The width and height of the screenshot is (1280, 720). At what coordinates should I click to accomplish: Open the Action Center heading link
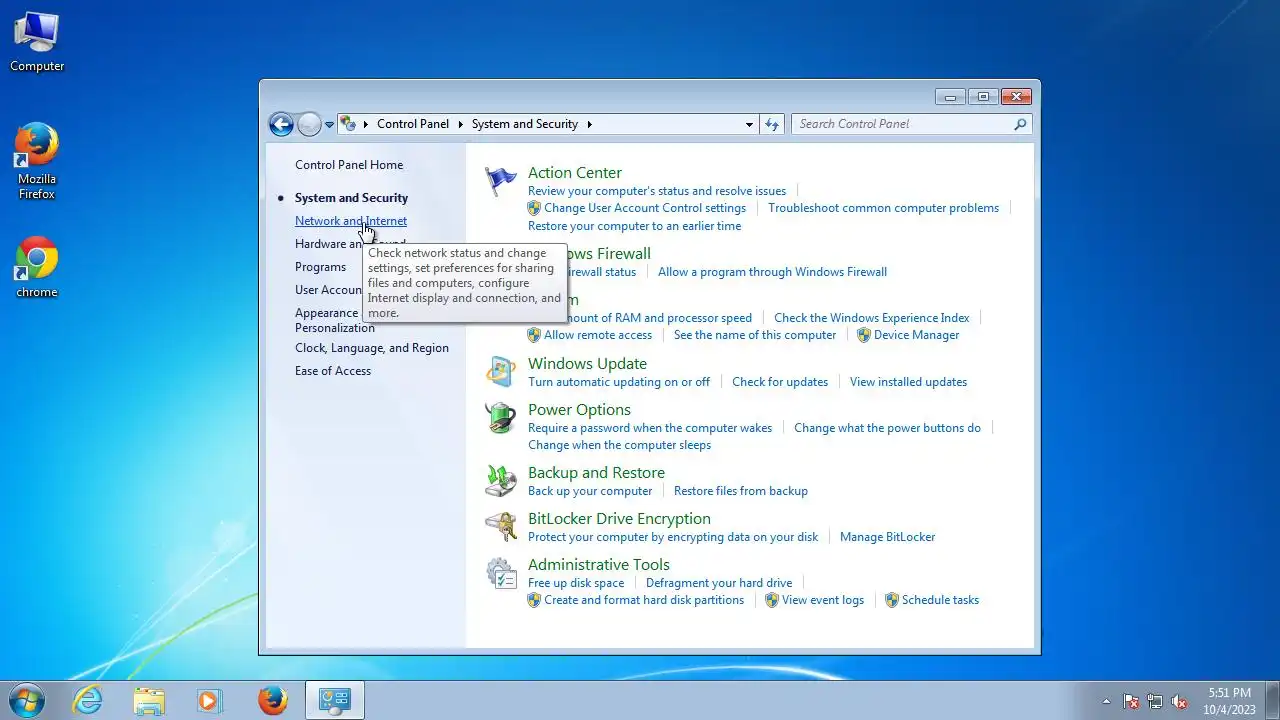pos(575,173)
